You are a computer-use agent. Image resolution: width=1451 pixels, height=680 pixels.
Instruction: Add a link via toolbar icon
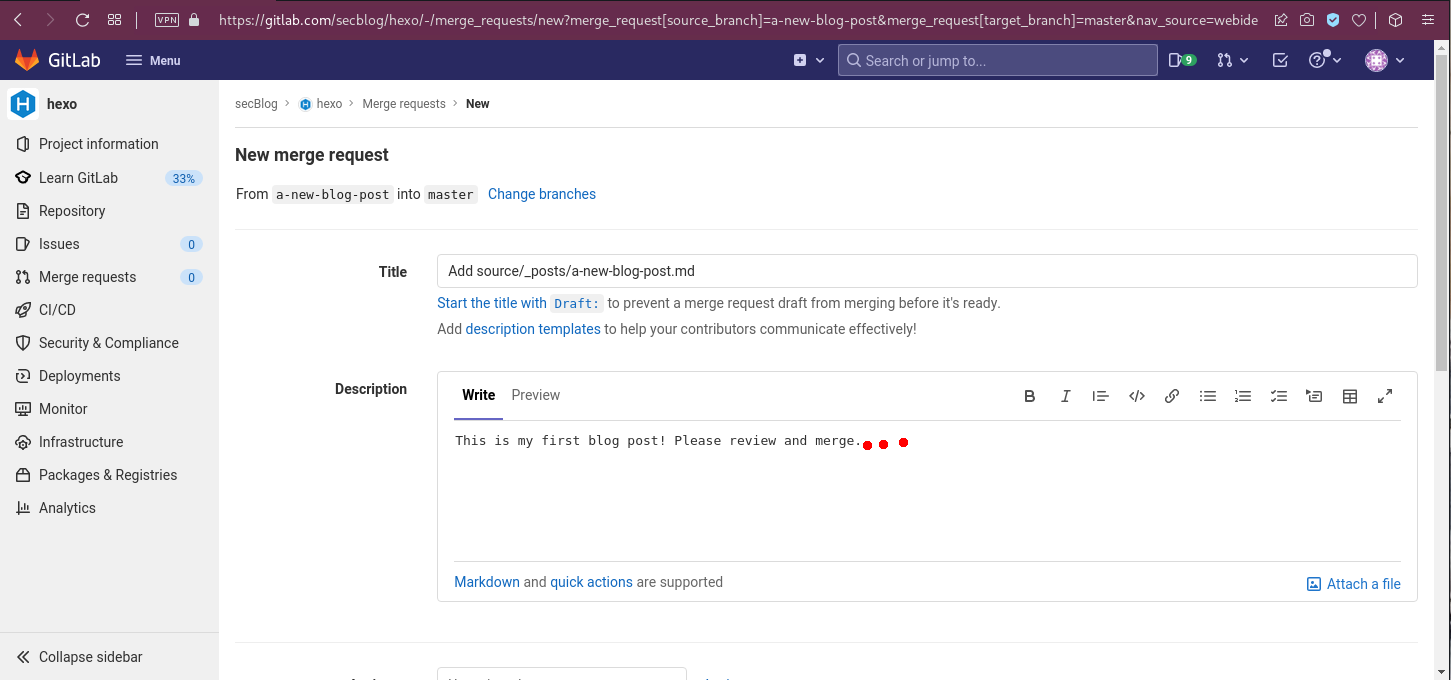point(1172,396)
